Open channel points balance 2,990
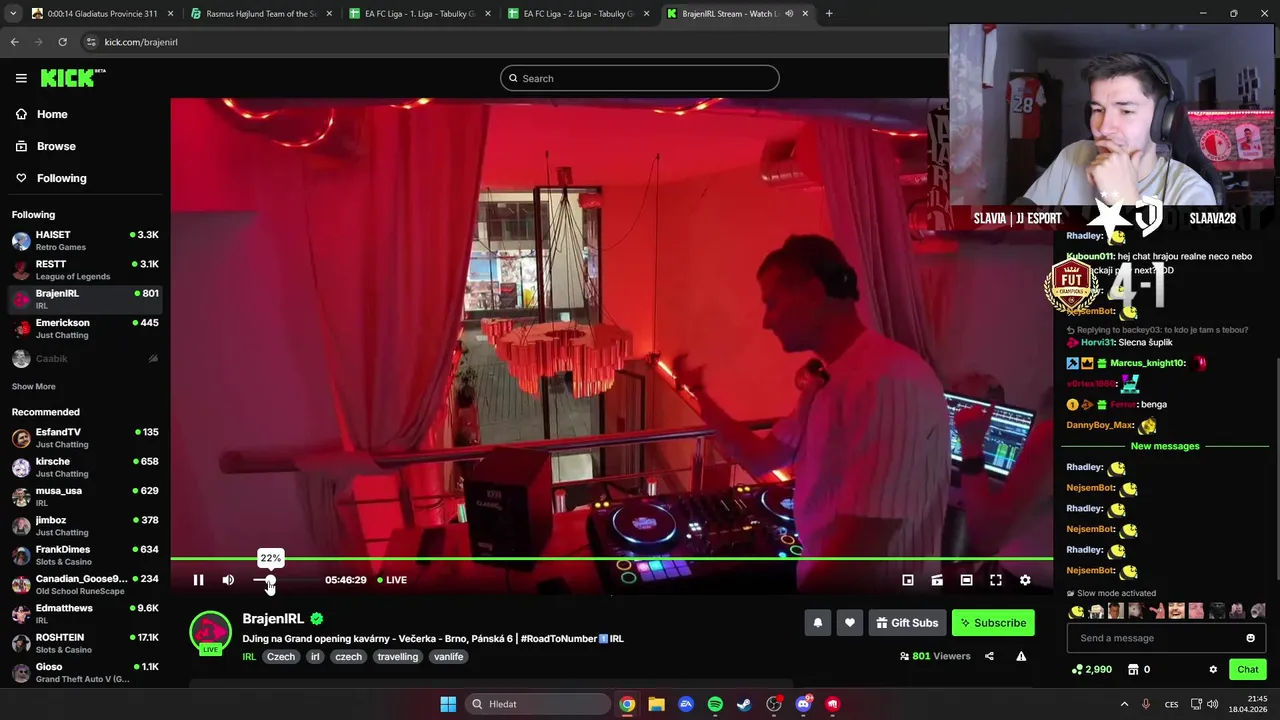Viewport: 1280px width, 720px height. pyautogui.click(x=1091, y=670)
